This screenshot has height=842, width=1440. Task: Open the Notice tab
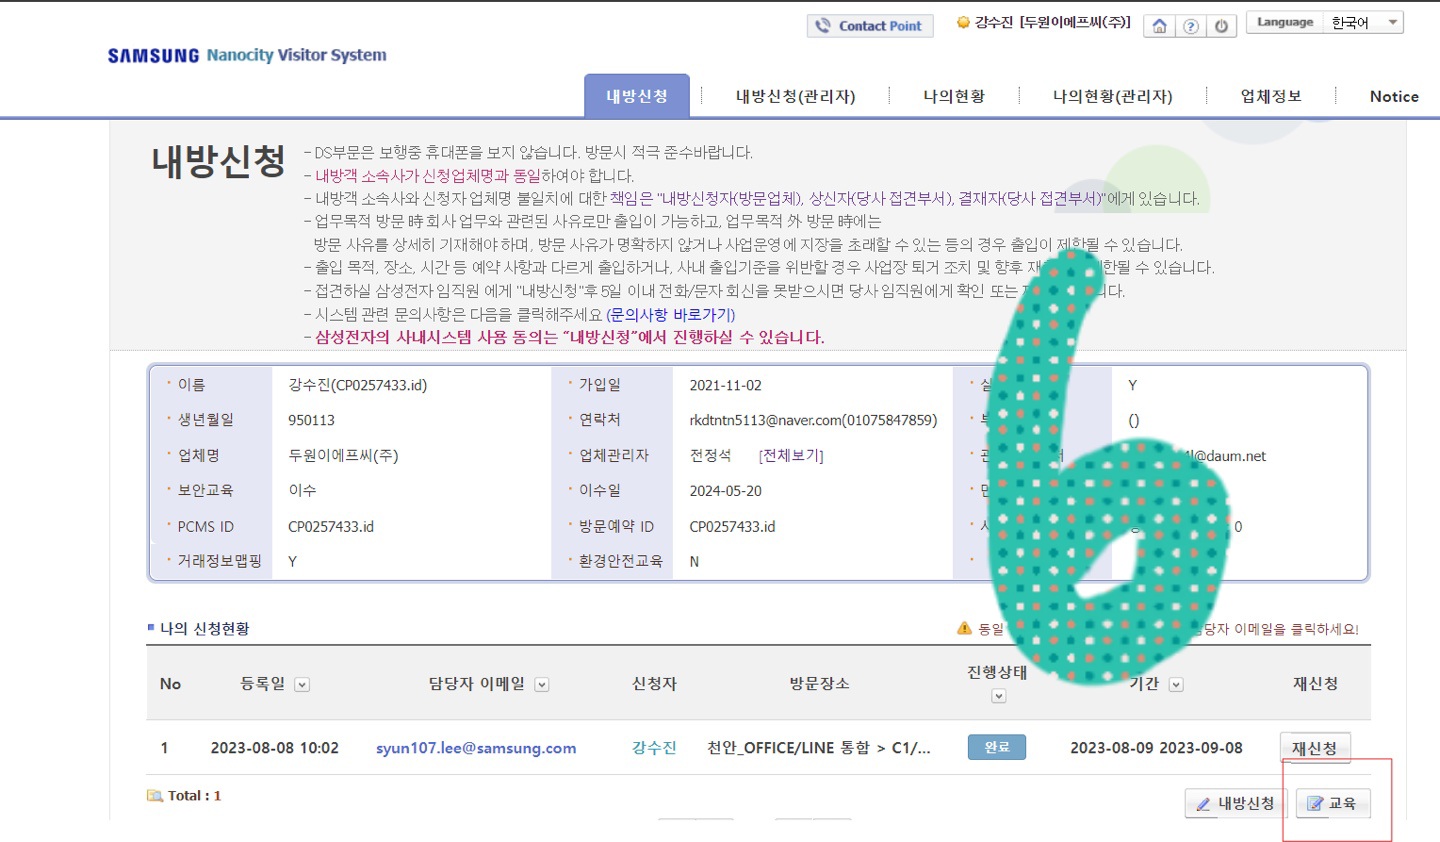pyautogui.click(x=1394, y=96)
